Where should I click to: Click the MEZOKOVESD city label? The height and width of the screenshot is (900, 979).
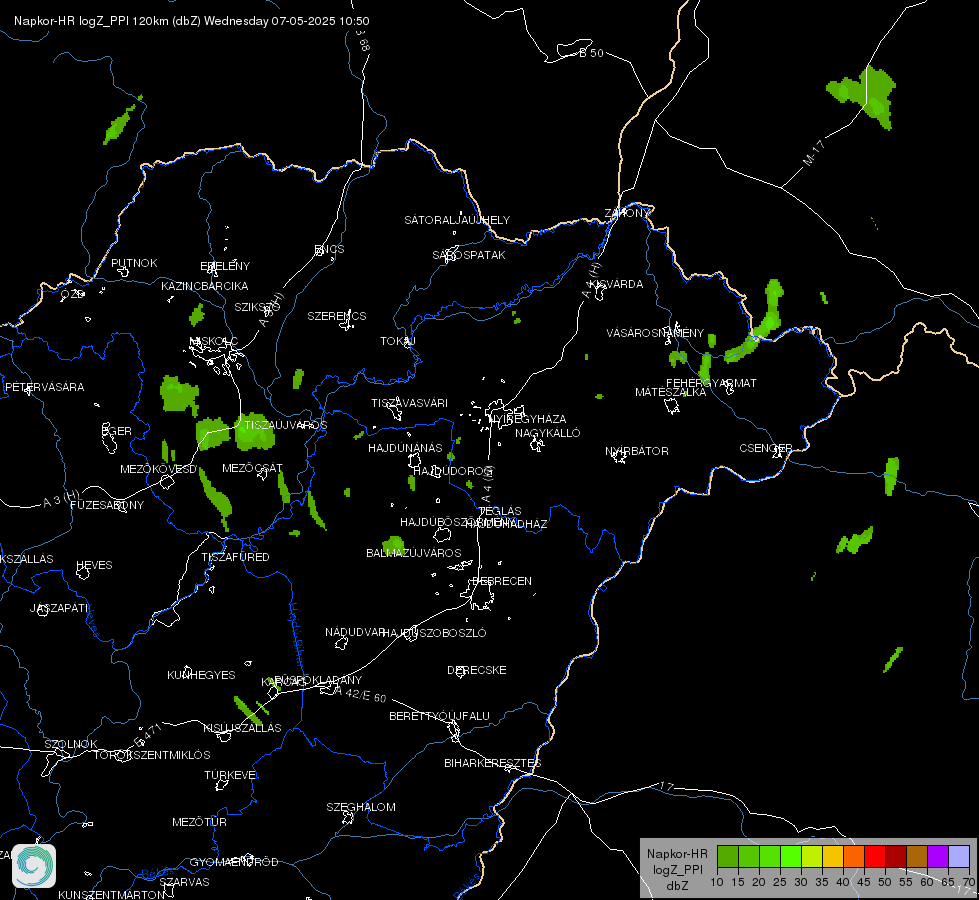point(159,469)
